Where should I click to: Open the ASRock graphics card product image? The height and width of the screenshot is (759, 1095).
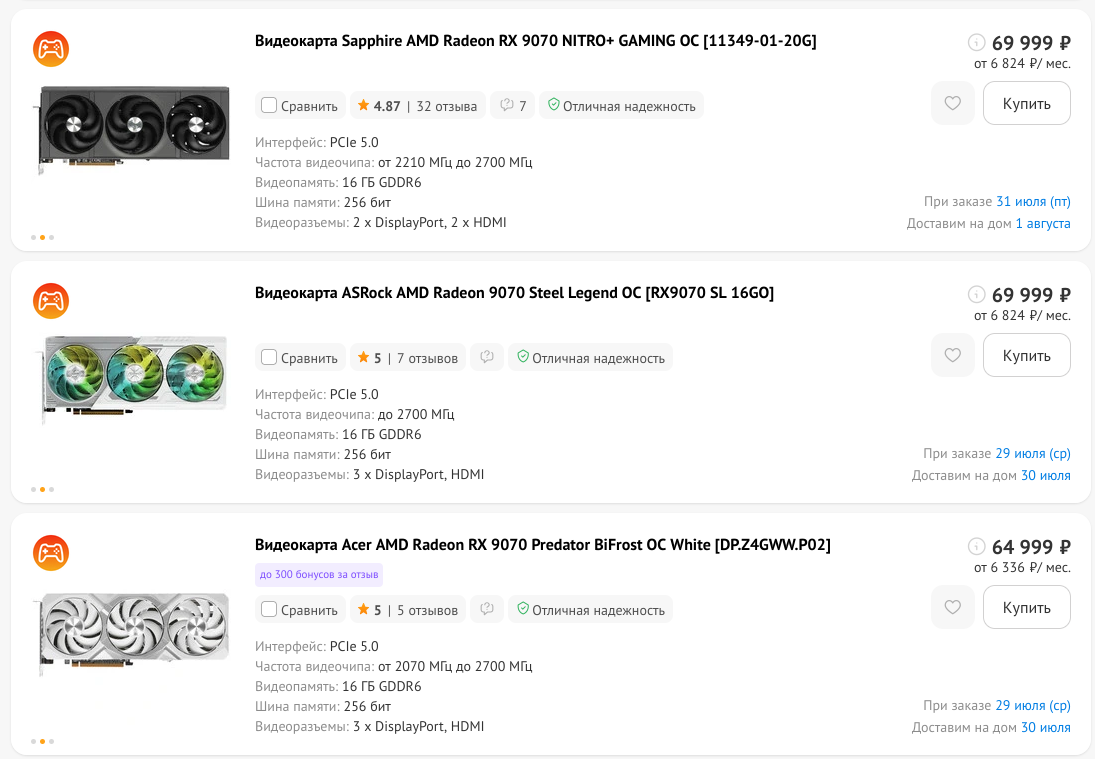pyautogui.click(x=134, y=377)
